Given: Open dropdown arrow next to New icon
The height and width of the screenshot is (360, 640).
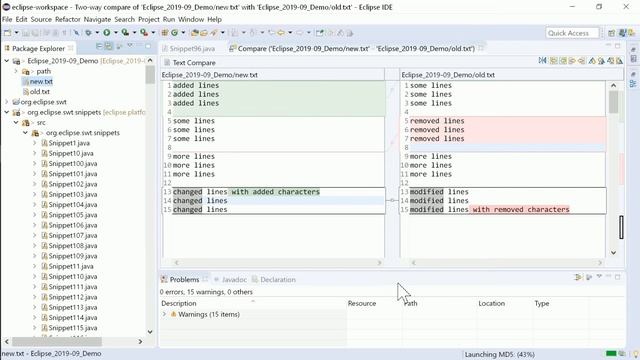Looking at the screenshot, I should tap(16, 33).
